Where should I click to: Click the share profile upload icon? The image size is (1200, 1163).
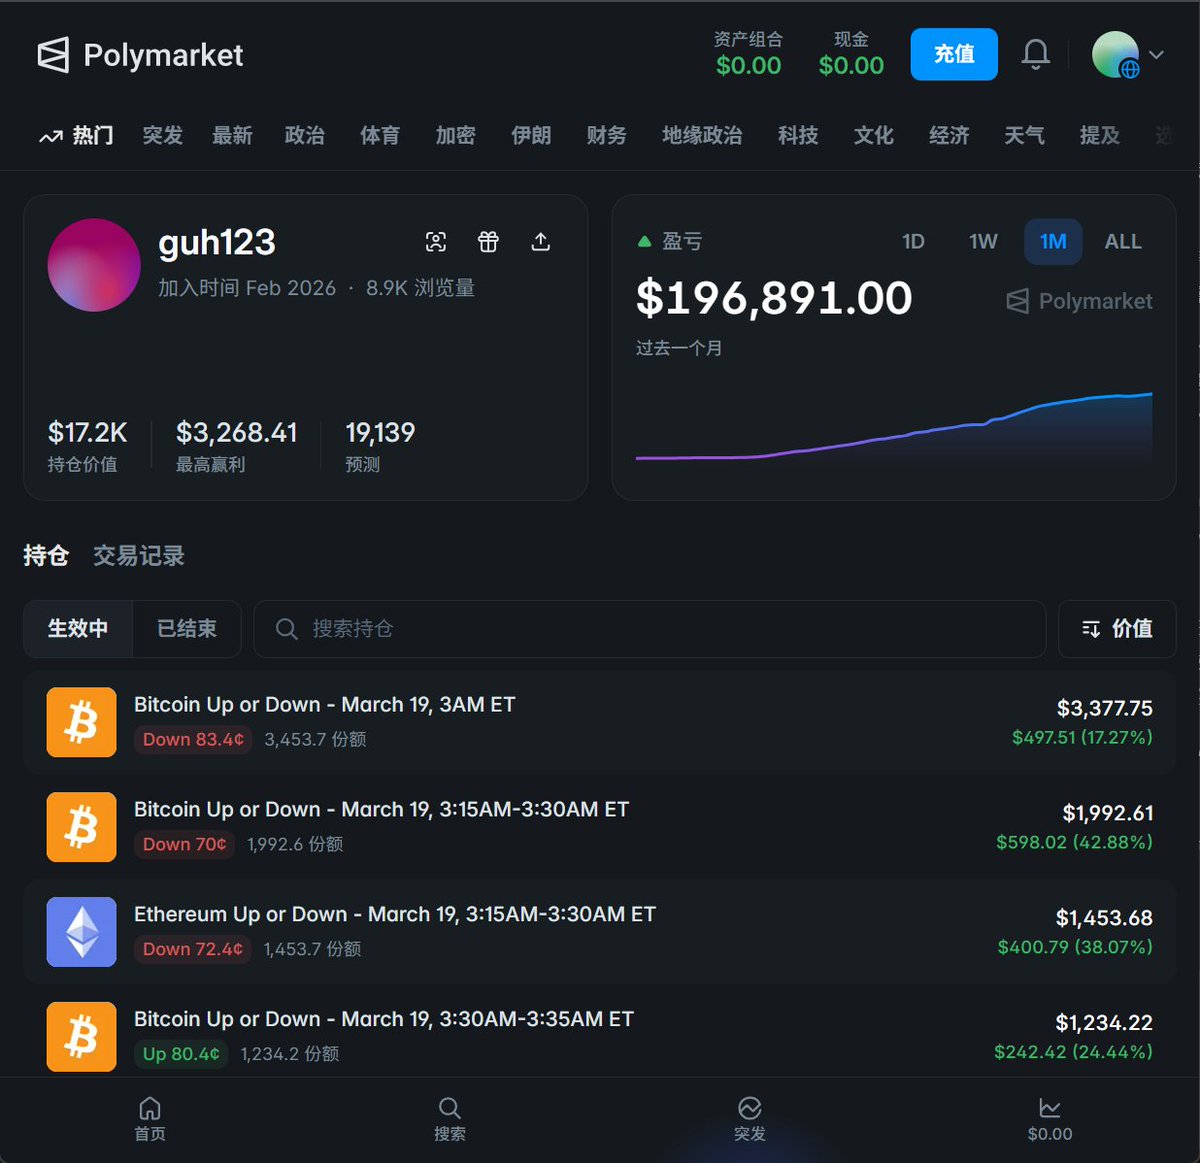[540, 241]
